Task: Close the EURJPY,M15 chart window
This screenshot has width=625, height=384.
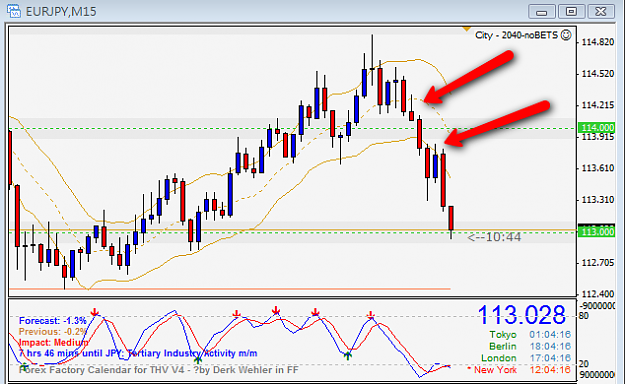Action: tap(601, 12)
